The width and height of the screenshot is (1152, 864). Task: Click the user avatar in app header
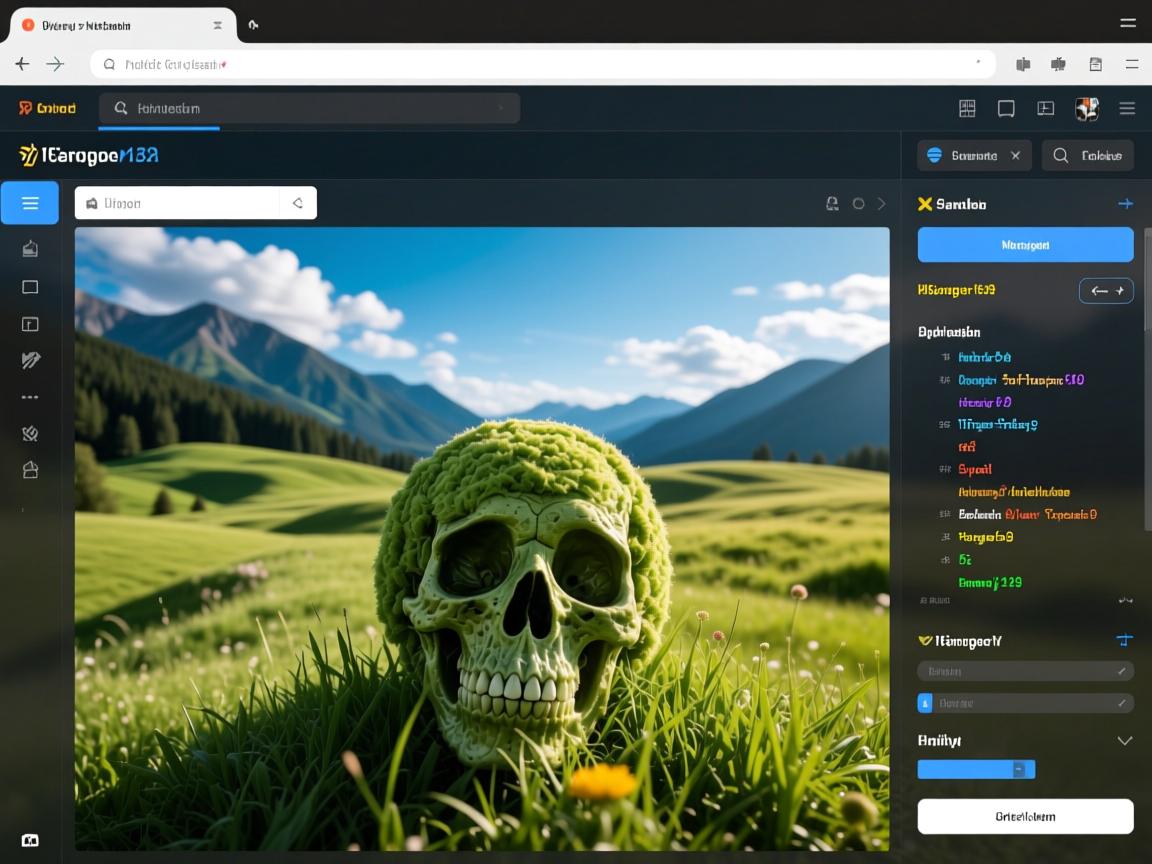tap(1086, 109)
